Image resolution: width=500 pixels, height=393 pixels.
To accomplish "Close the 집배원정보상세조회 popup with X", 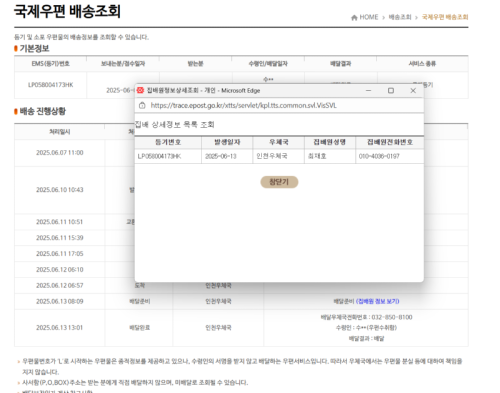I will tap(413, 91).
